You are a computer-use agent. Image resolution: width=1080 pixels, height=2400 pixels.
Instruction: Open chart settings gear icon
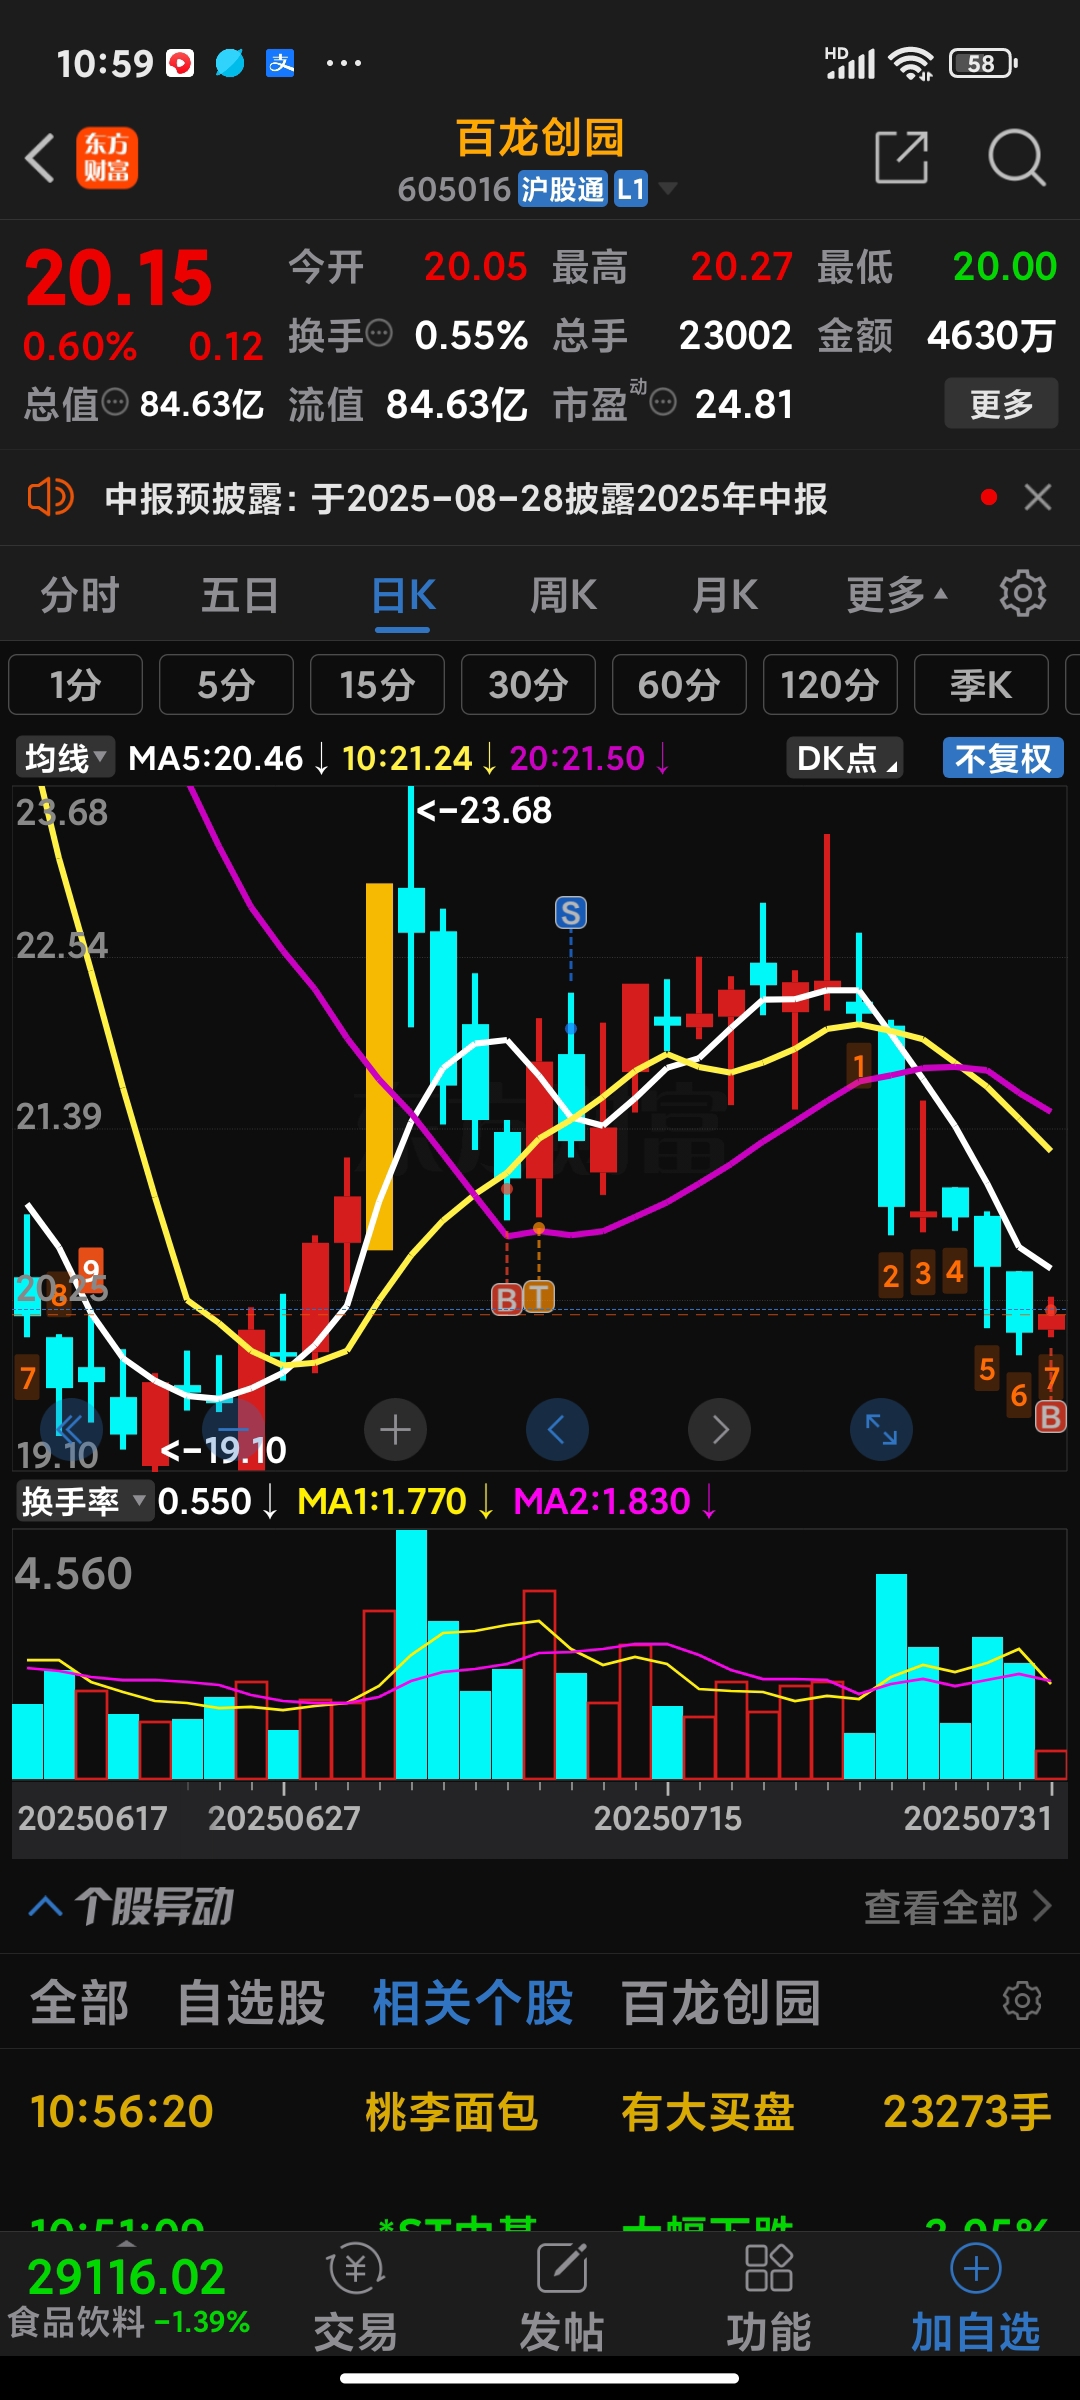tap(1022, 594)
